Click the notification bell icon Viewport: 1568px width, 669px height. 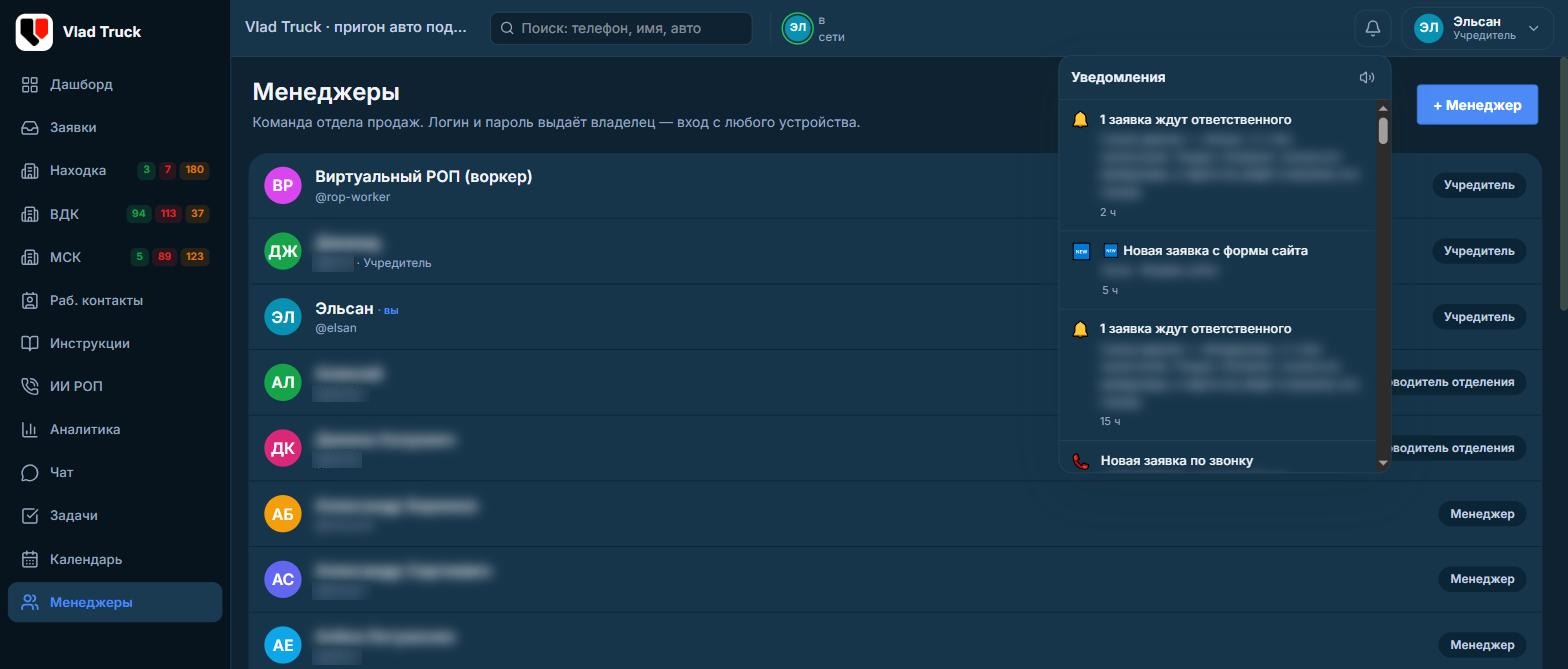click(x=1373, y=28)
